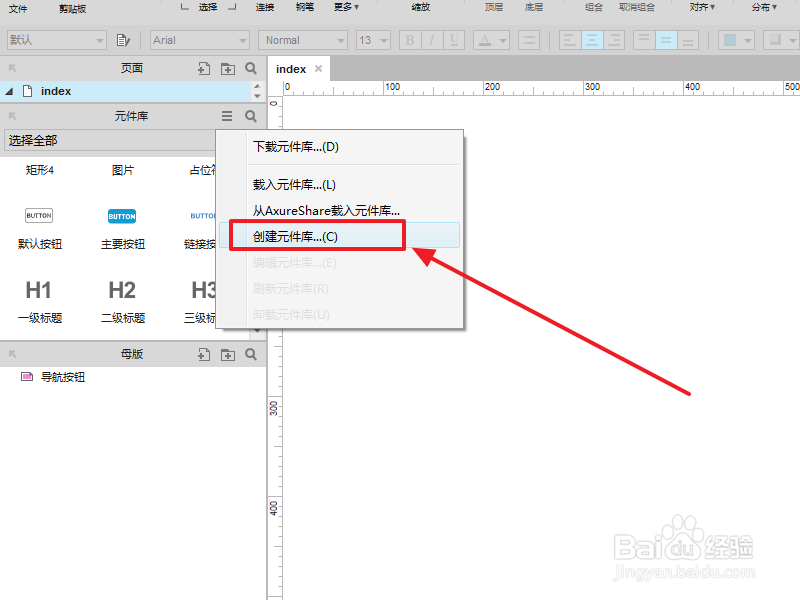
Task: Add a new folder in 母版 panel
Action: pyautogui.click(x=228, y=354)
